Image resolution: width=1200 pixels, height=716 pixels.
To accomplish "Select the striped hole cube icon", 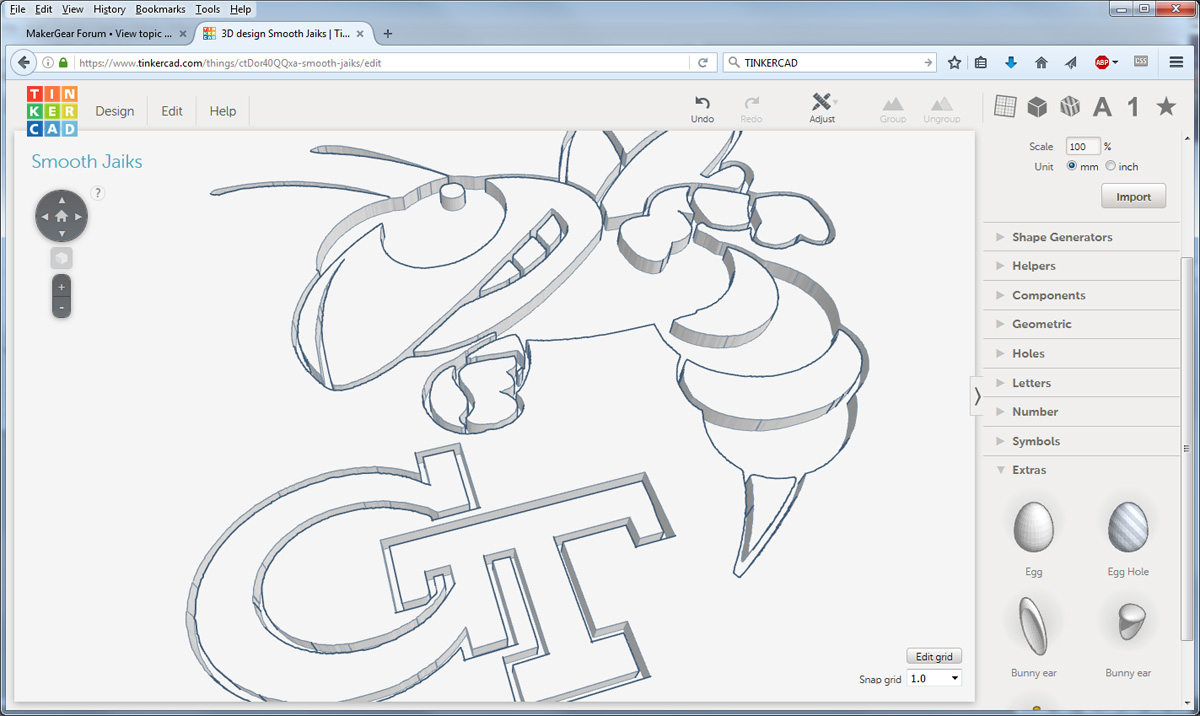I will (x=1070, y=106).
